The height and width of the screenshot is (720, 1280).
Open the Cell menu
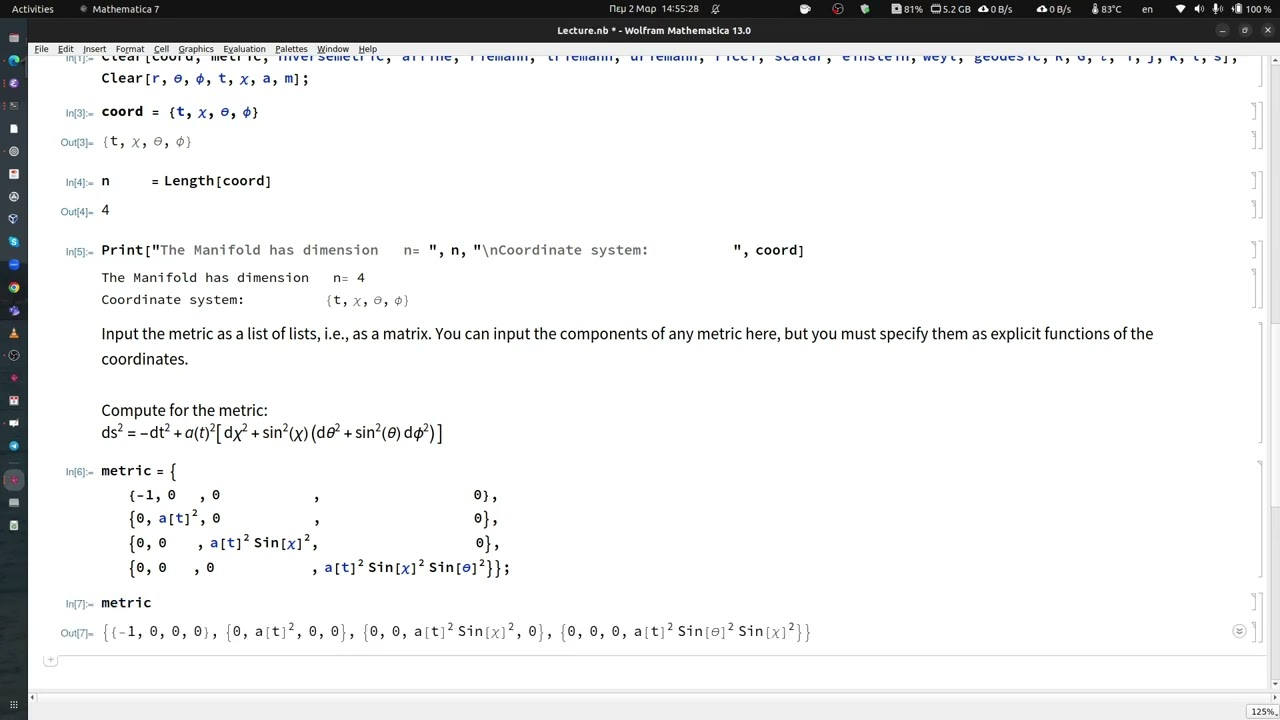161,49
